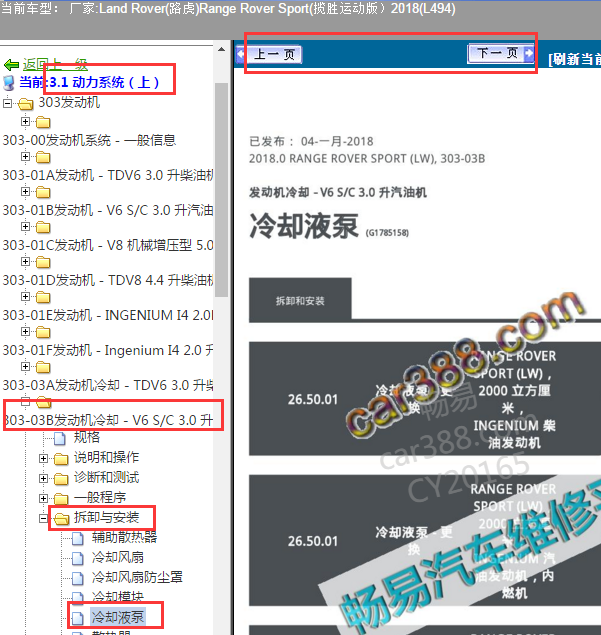Click the 冷却风扇 page icon
The width and height of the screenshot is (601, 635).
(78, 558)
